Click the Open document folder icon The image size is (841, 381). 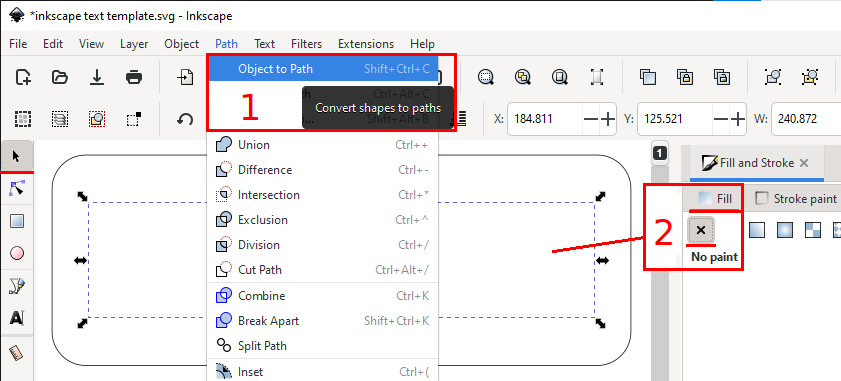click(x=60, y=77)
